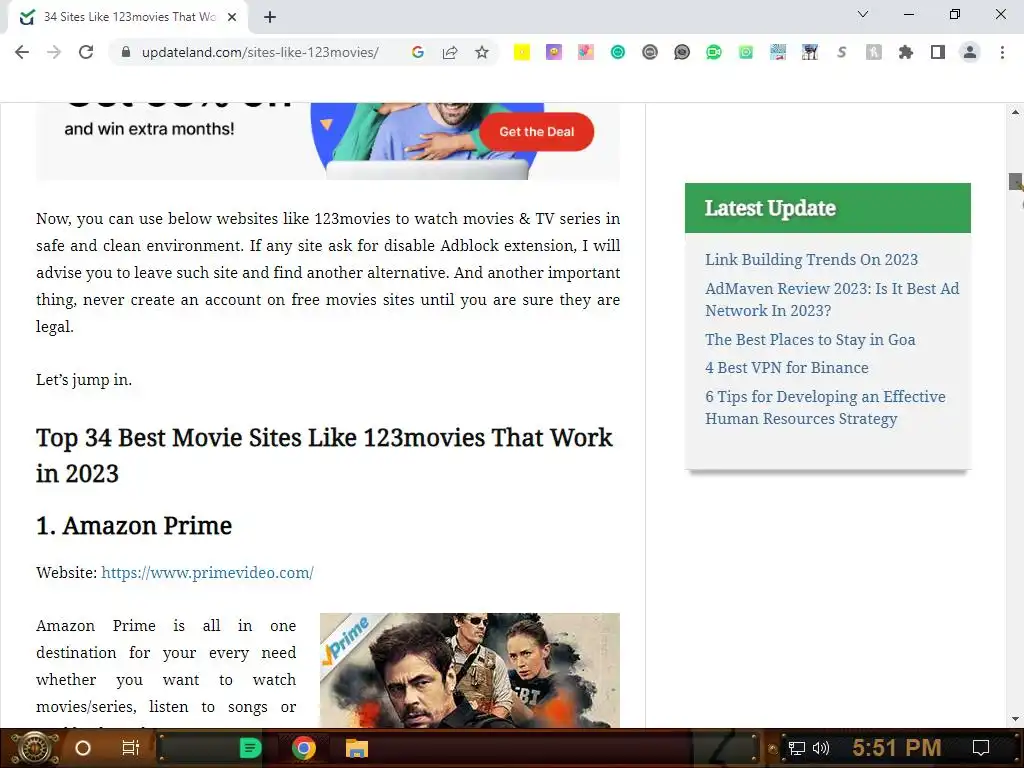View site info via padlock icon
Screen dimensions: 1024x768
tap(126, 52)
